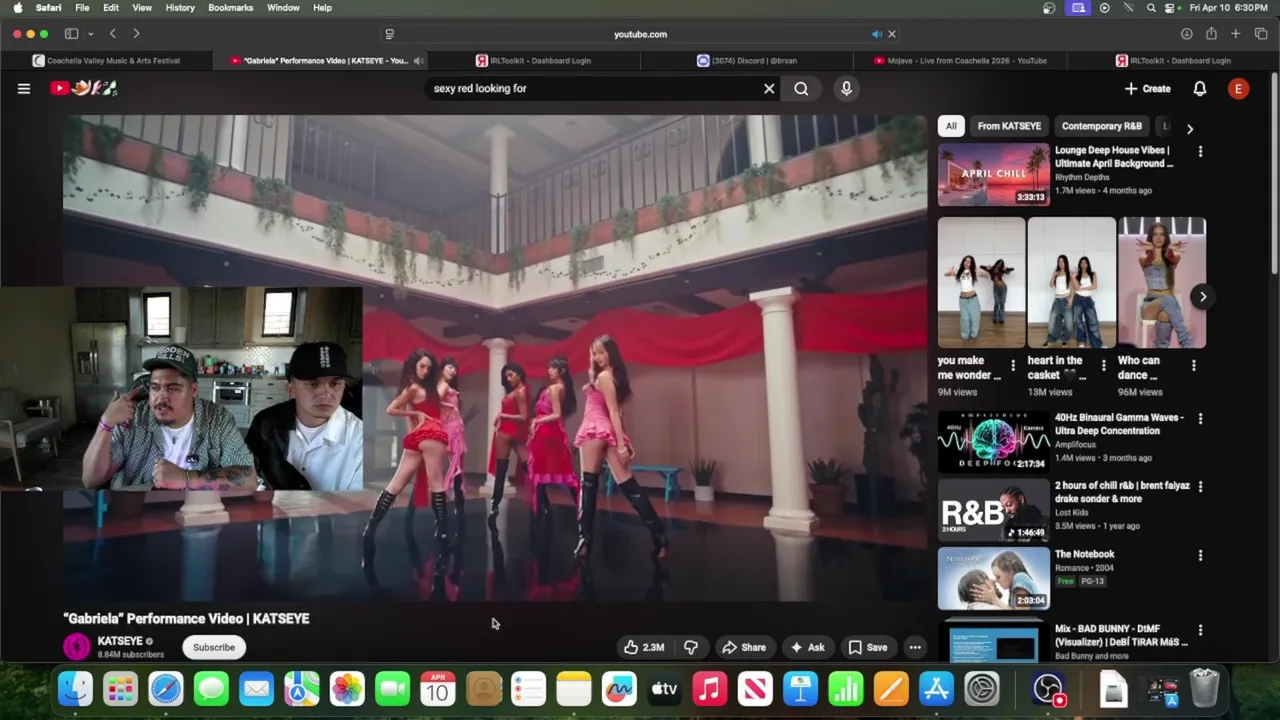This screenshot has width=1280, height=720.
Task: Go back in Safari history
Action: (x=113, y=34)
